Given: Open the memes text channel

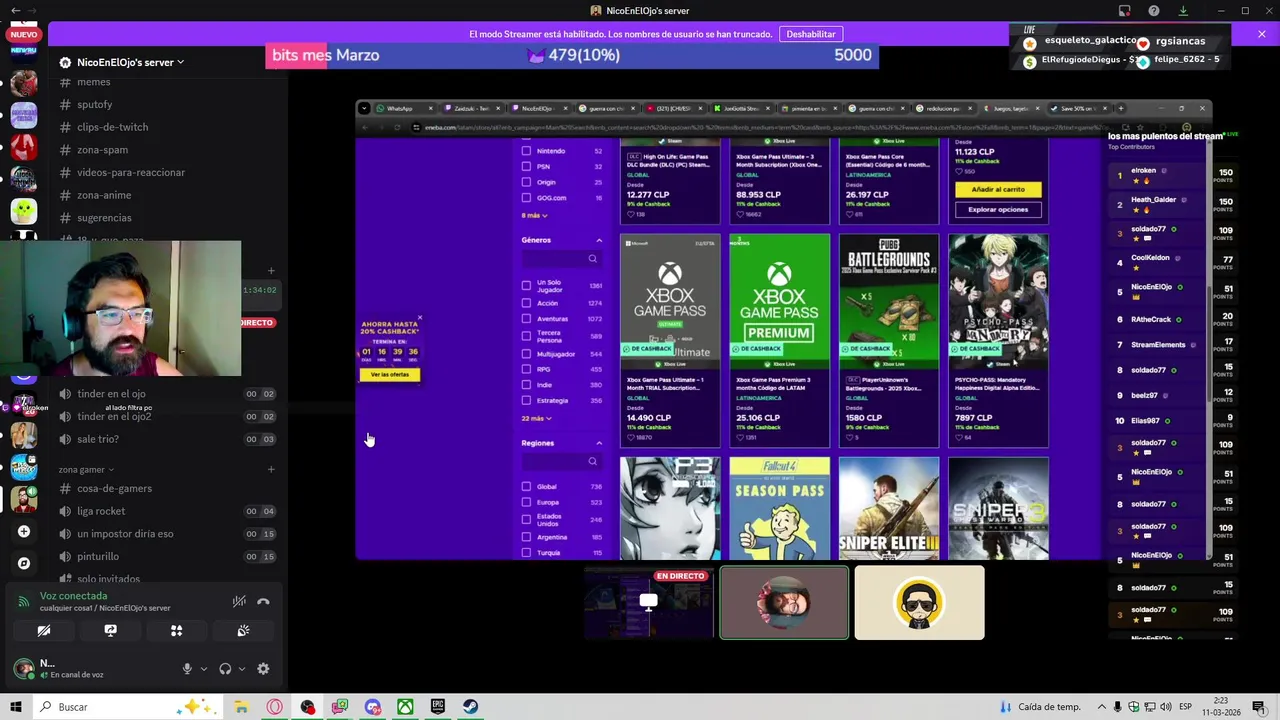Looking at the screenshot, I should (x=94, y=82).
